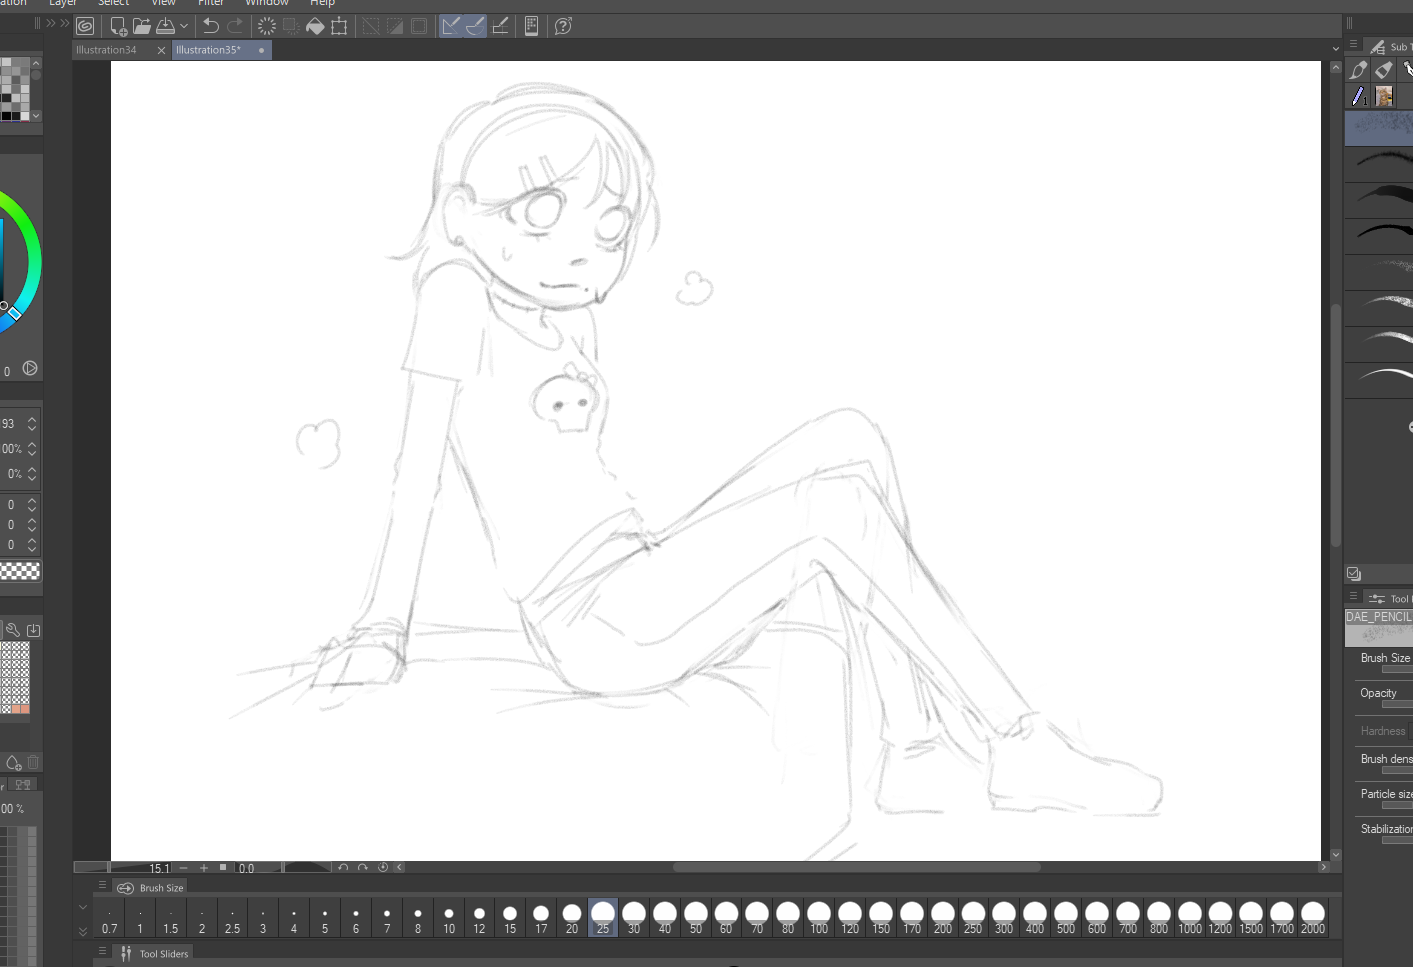The image size is (1413, 967).
Task: Open the Layer menu
Action: point(63,3)
